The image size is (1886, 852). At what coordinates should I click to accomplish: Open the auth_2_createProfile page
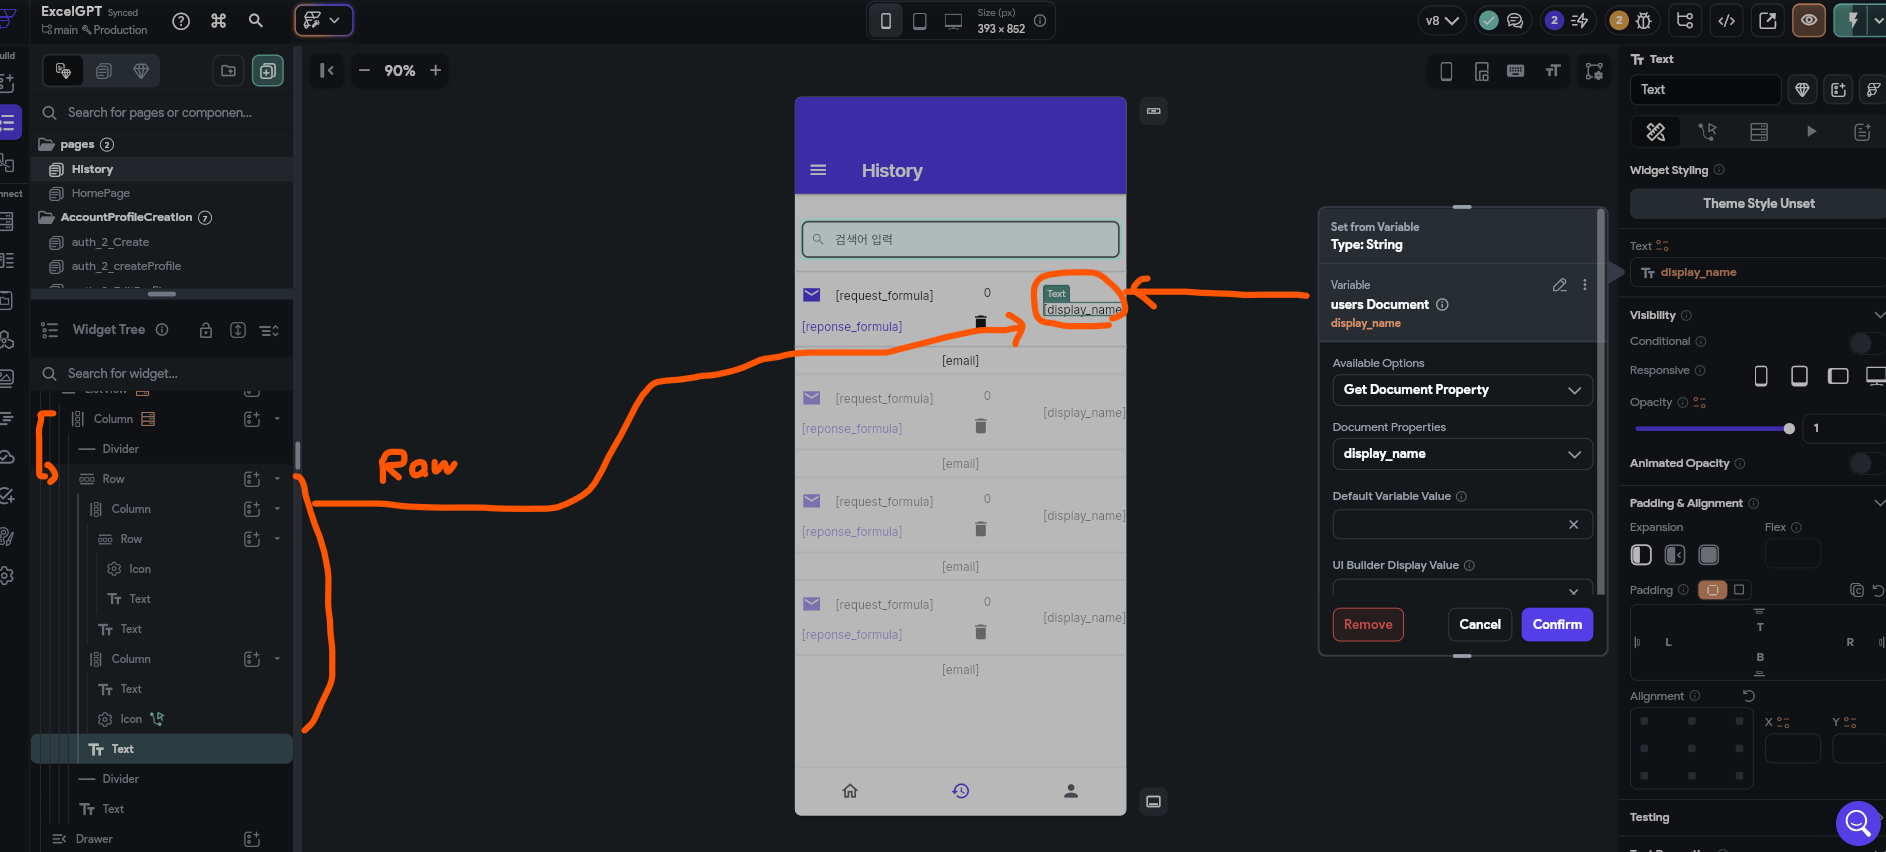[x=126, y=266]
